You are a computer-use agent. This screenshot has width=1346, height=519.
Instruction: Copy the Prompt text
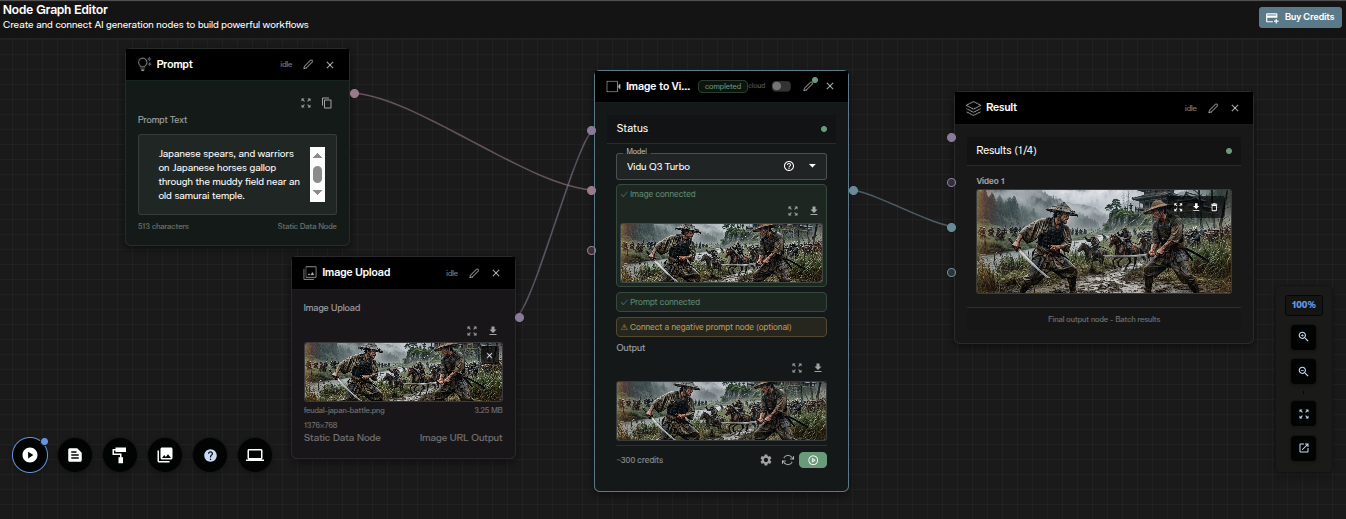326,102
